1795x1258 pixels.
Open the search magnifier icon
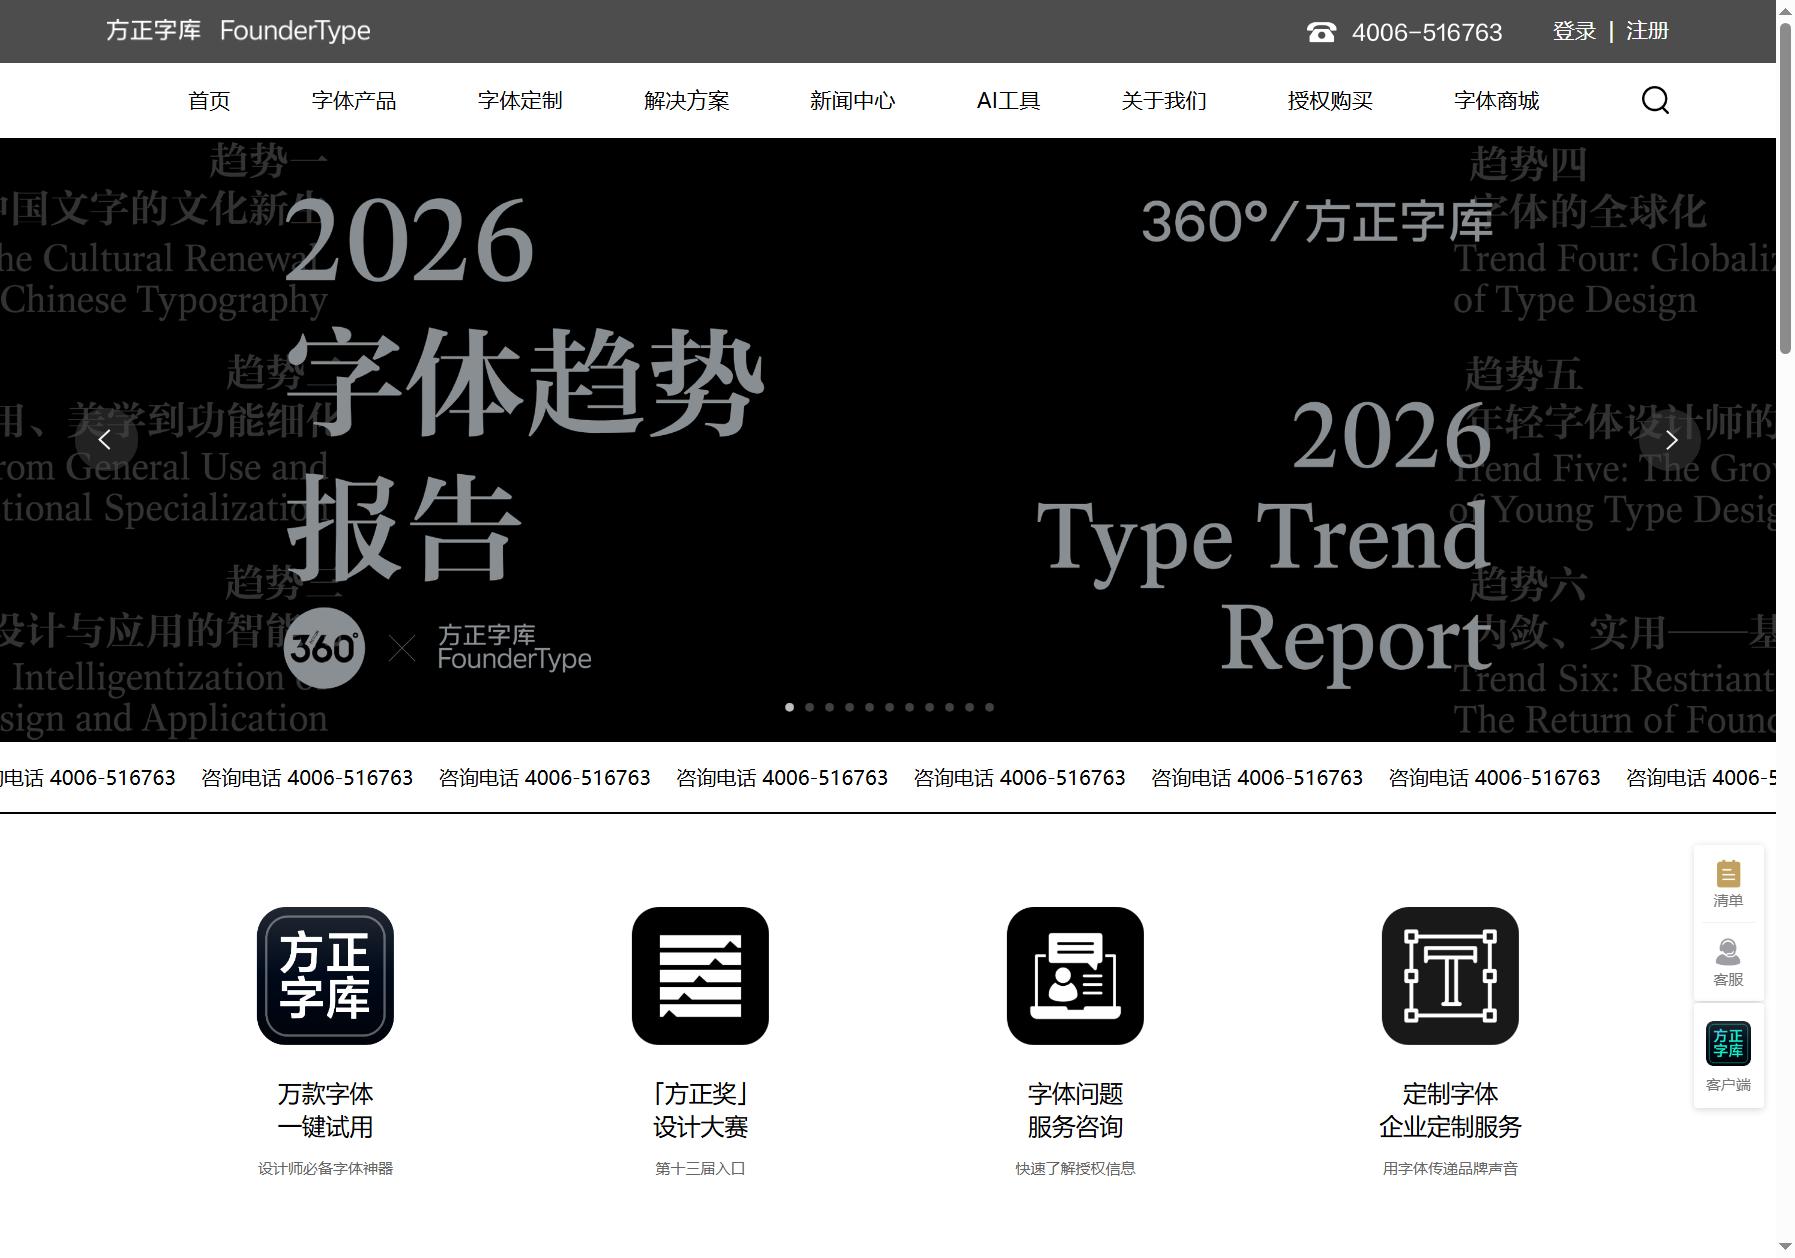pos(1655,100)
